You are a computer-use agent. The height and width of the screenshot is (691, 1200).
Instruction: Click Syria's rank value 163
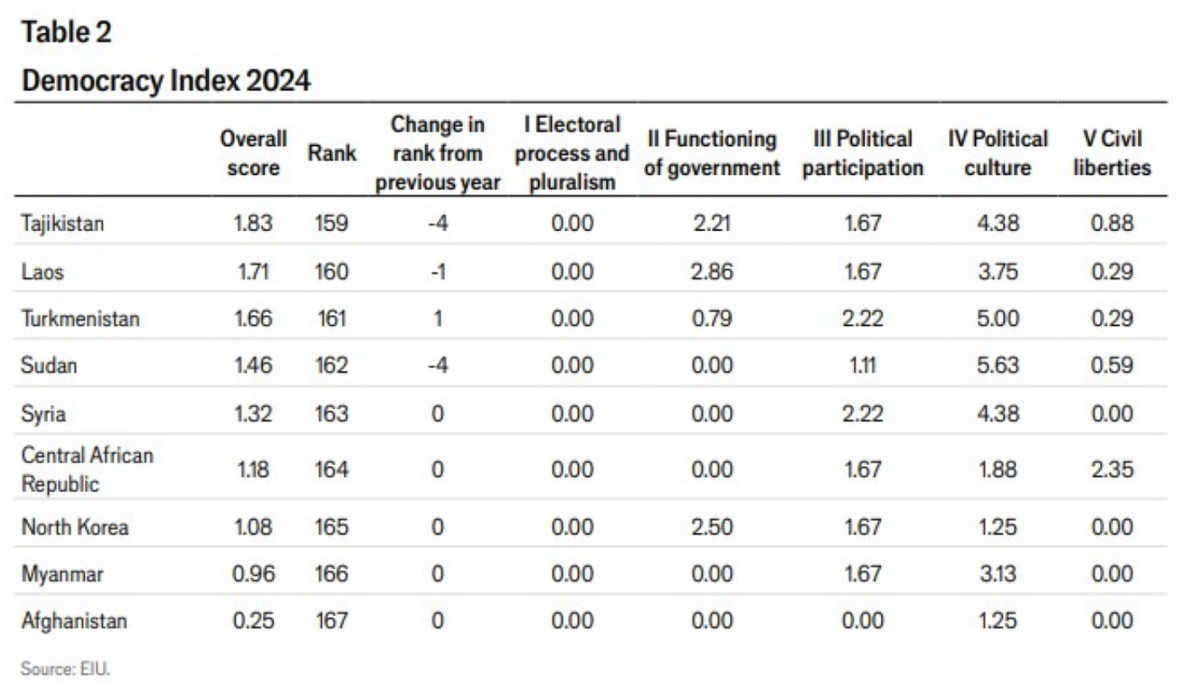330,413
